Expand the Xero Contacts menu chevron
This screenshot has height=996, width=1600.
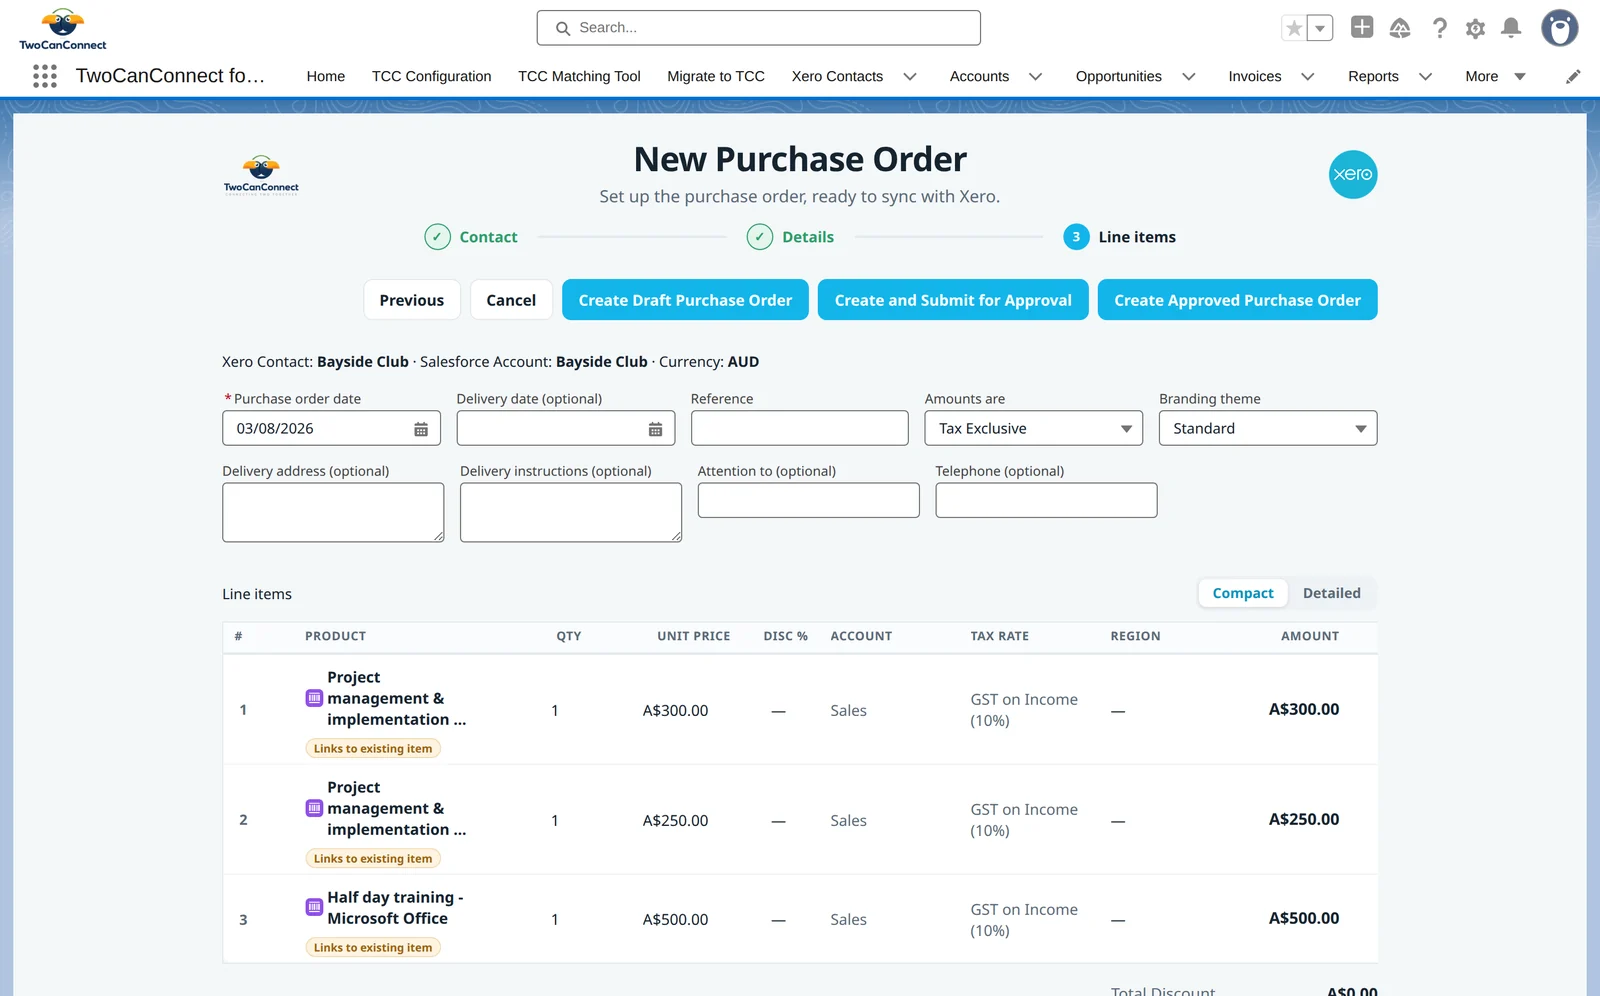pyautogui.click(x=910, y=76)
